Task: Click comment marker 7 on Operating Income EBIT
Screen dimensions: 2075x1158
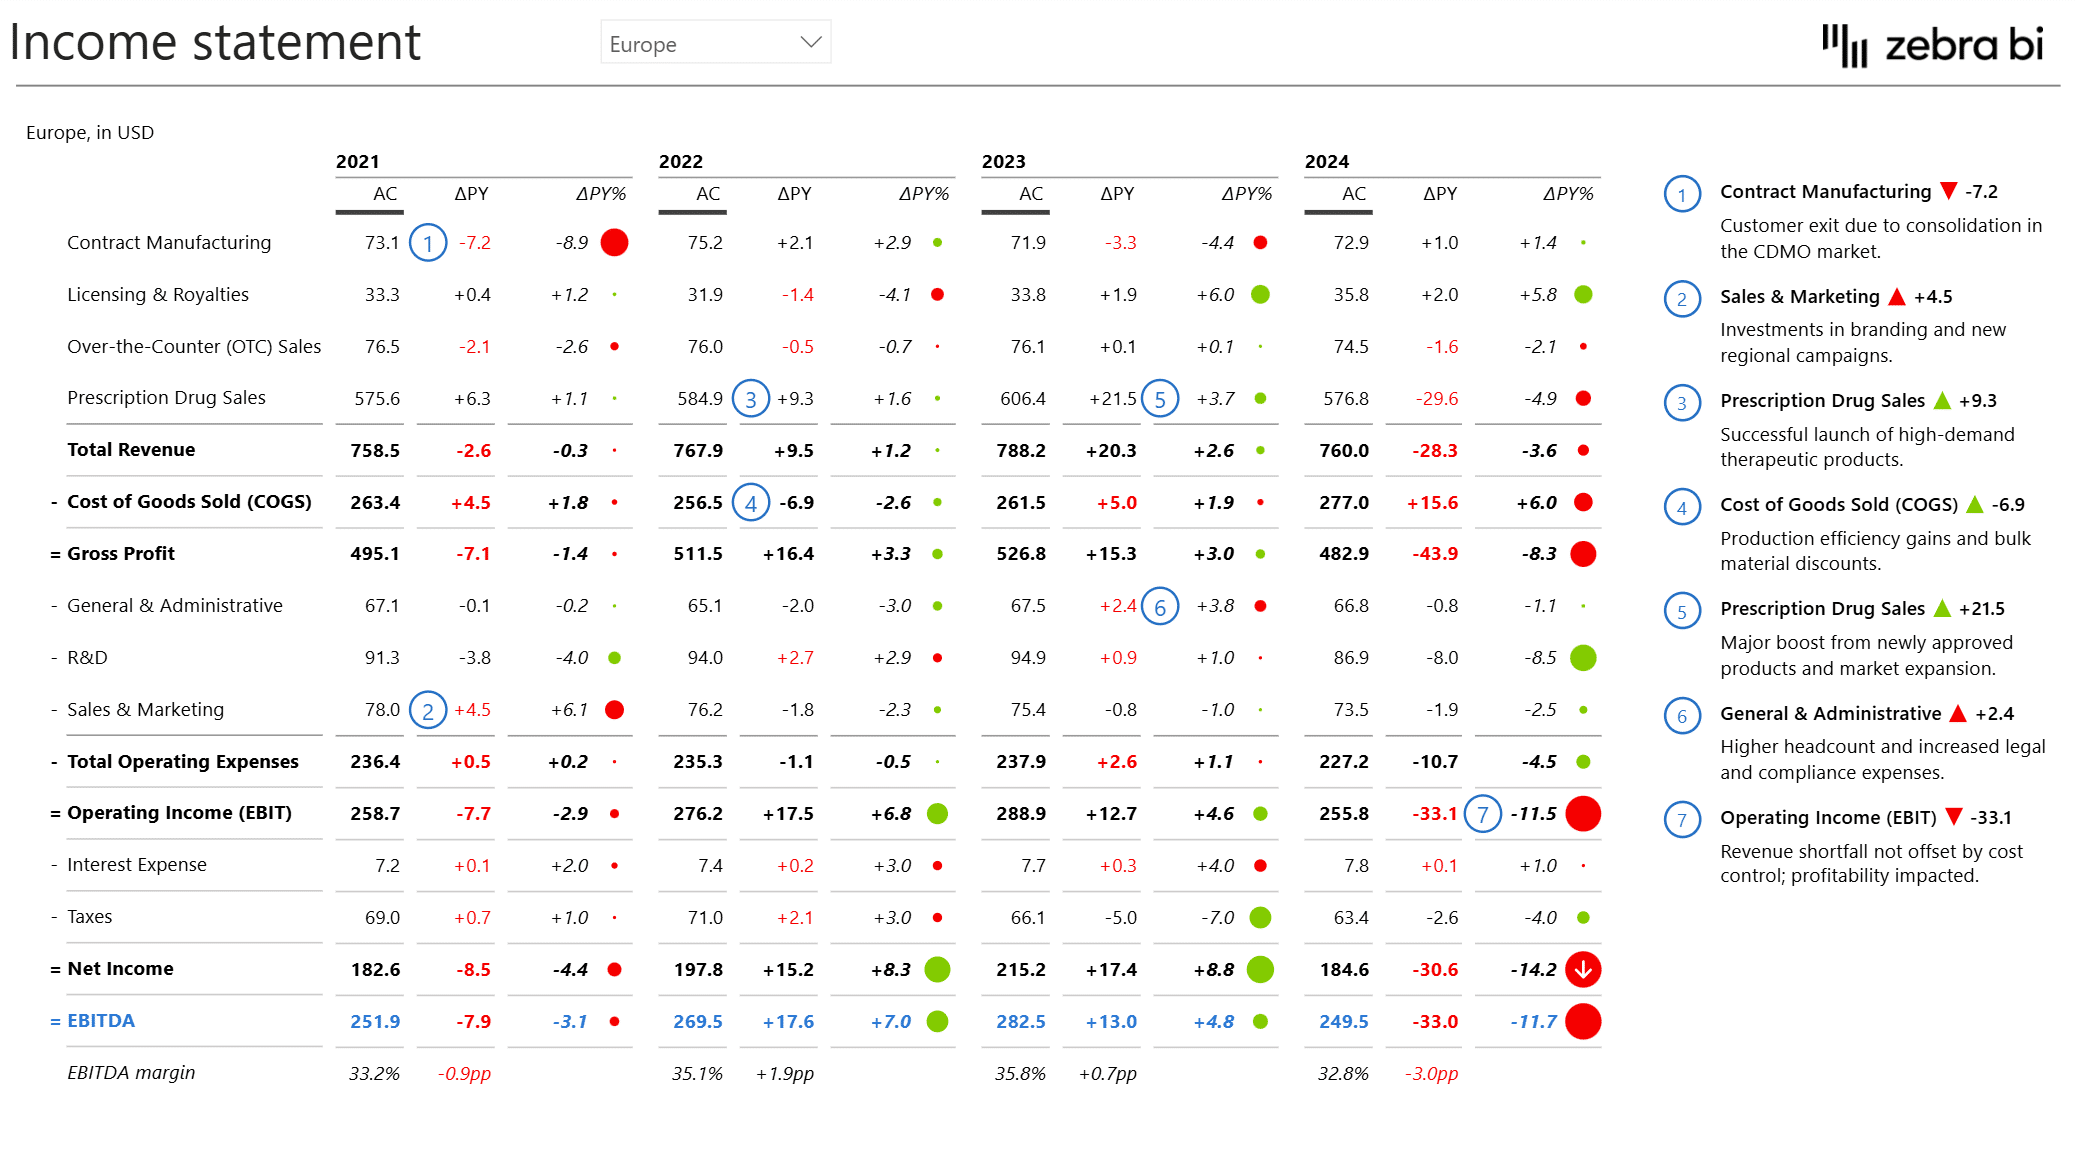Action: 1482,813
